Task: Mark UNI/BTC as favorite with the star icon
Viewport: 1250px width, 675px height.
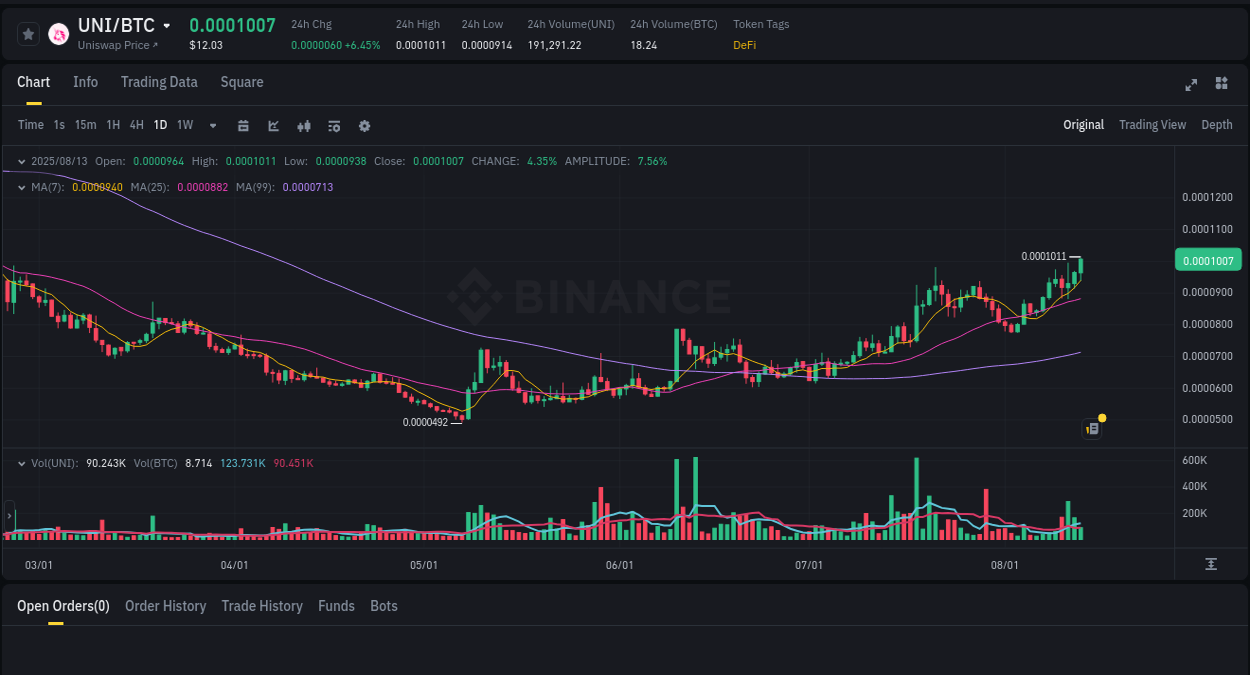Action: 28,33
